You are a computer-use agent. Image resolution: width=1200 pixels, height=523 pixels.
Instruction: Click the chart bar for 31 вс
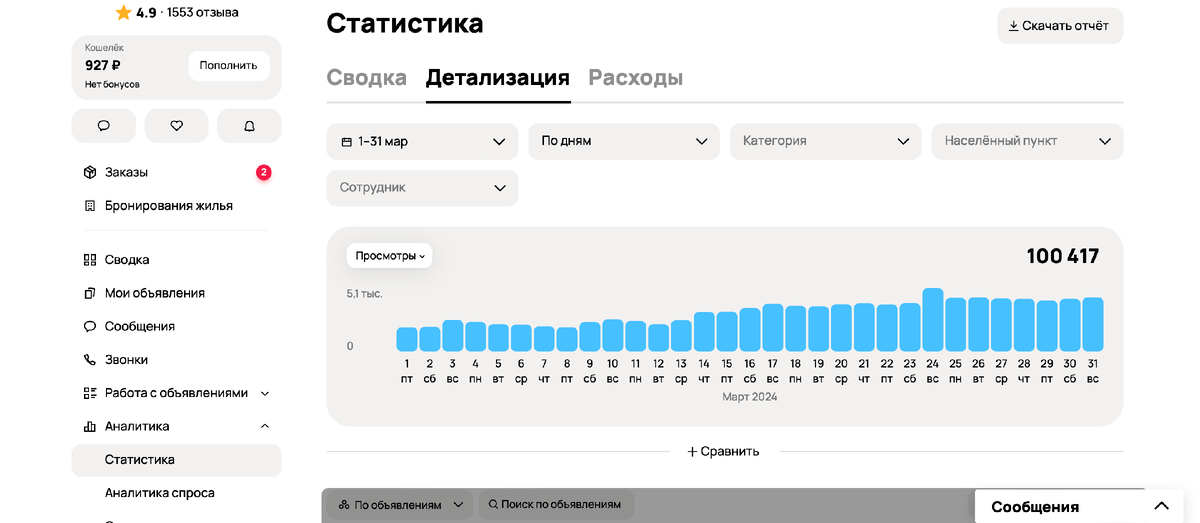click(1092, 324)
